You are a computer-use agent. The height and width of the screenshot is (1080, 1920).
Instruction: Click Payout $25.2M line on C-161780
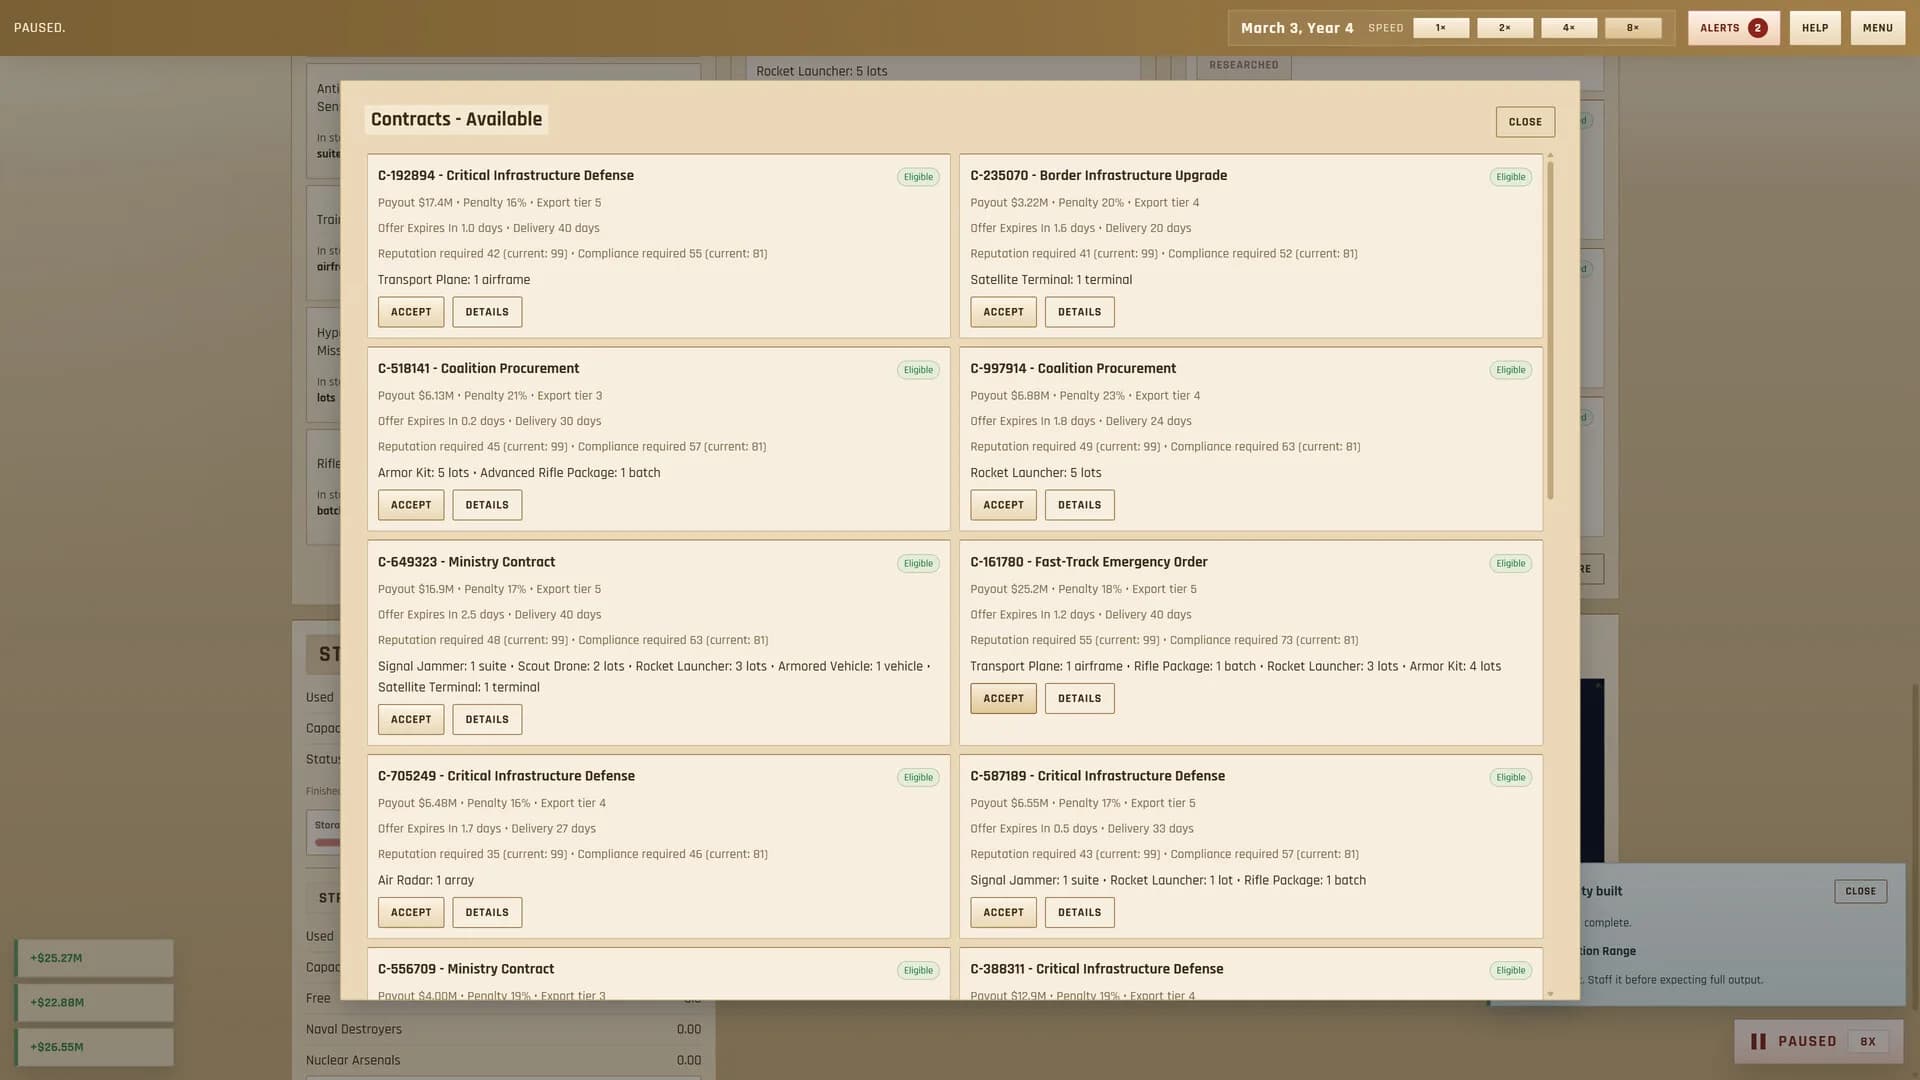point(1083,589)
